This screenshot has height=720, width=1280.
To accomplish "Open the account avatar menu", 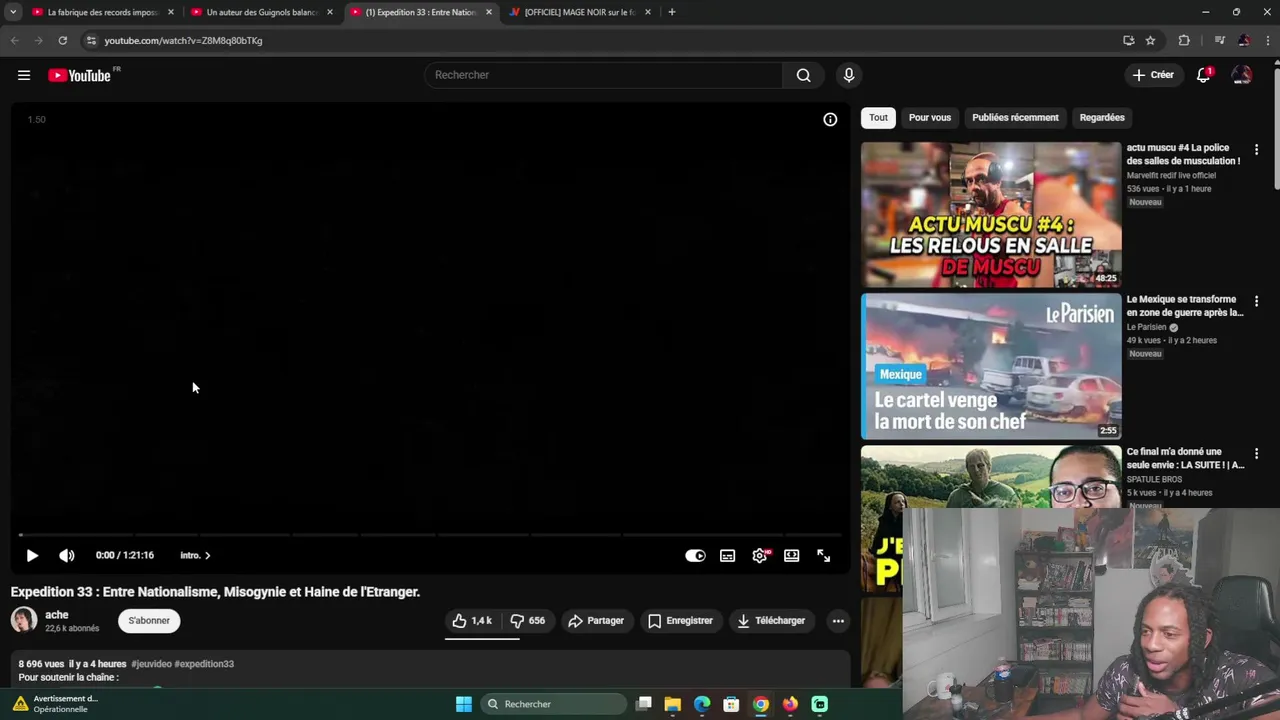I will coord(1242,75).
